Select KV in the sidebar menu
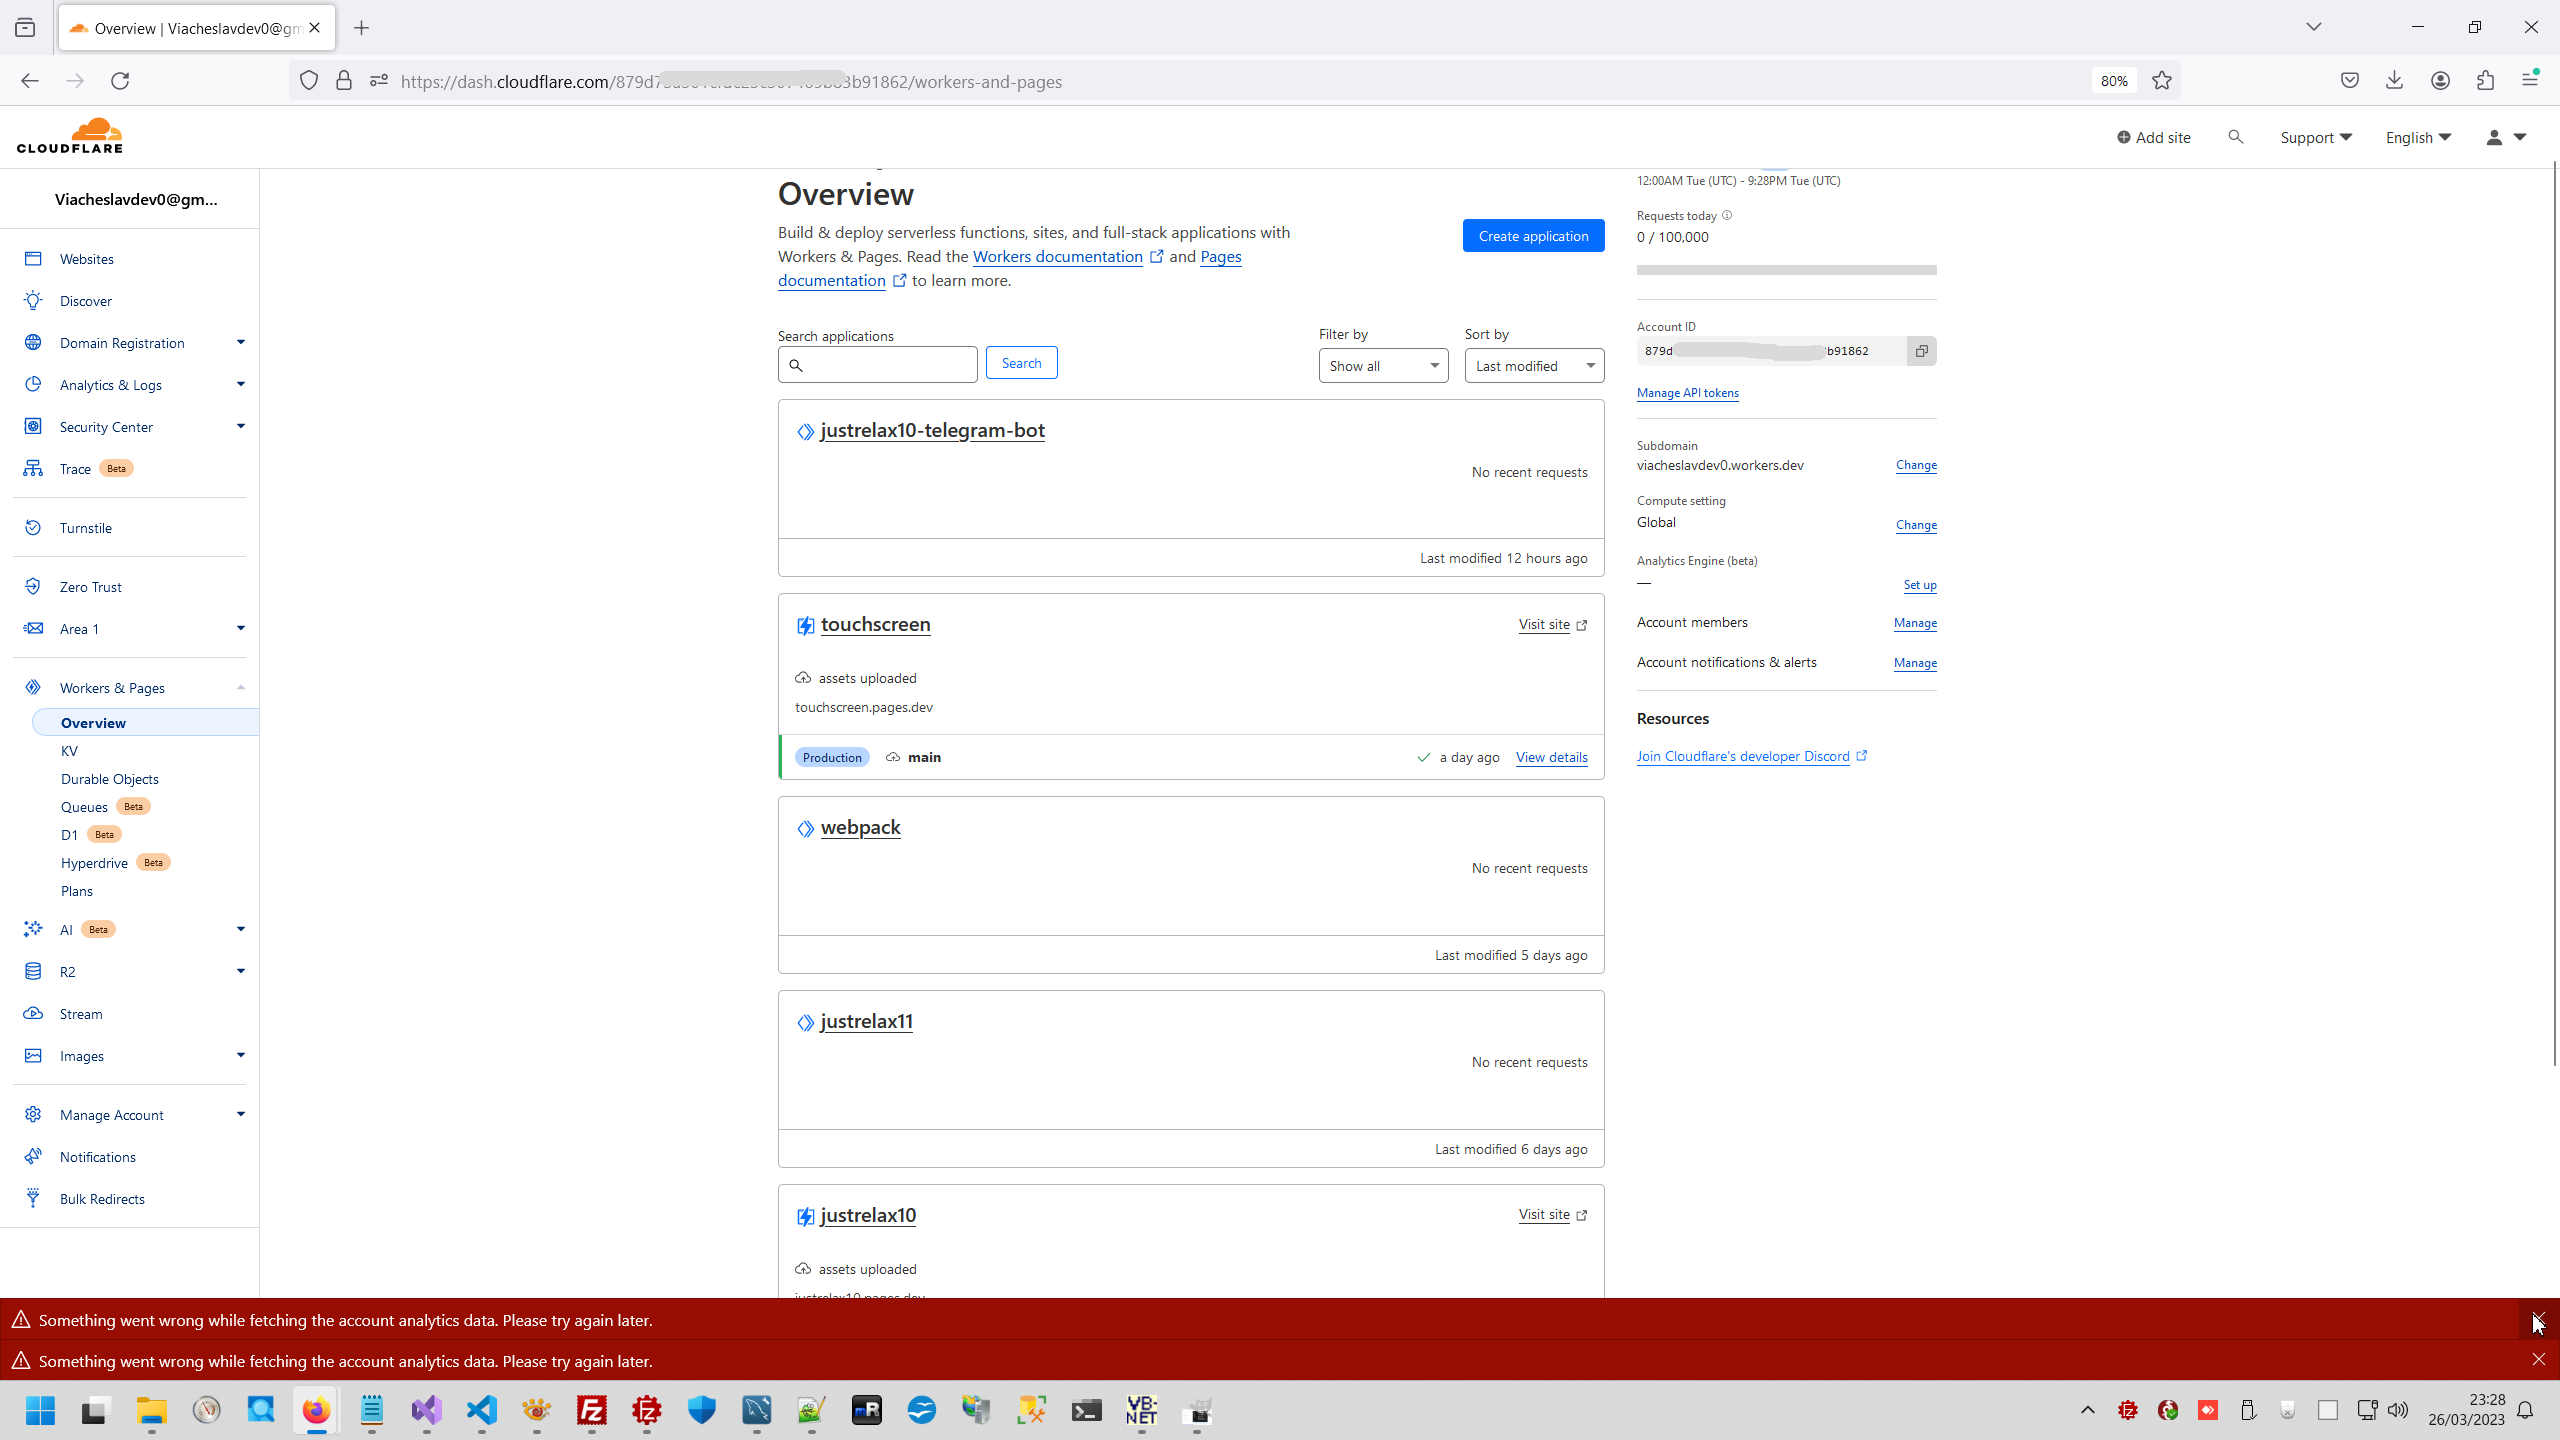Image resolution: width=2560 pixels, height=1440 pixels. (69, 750)
